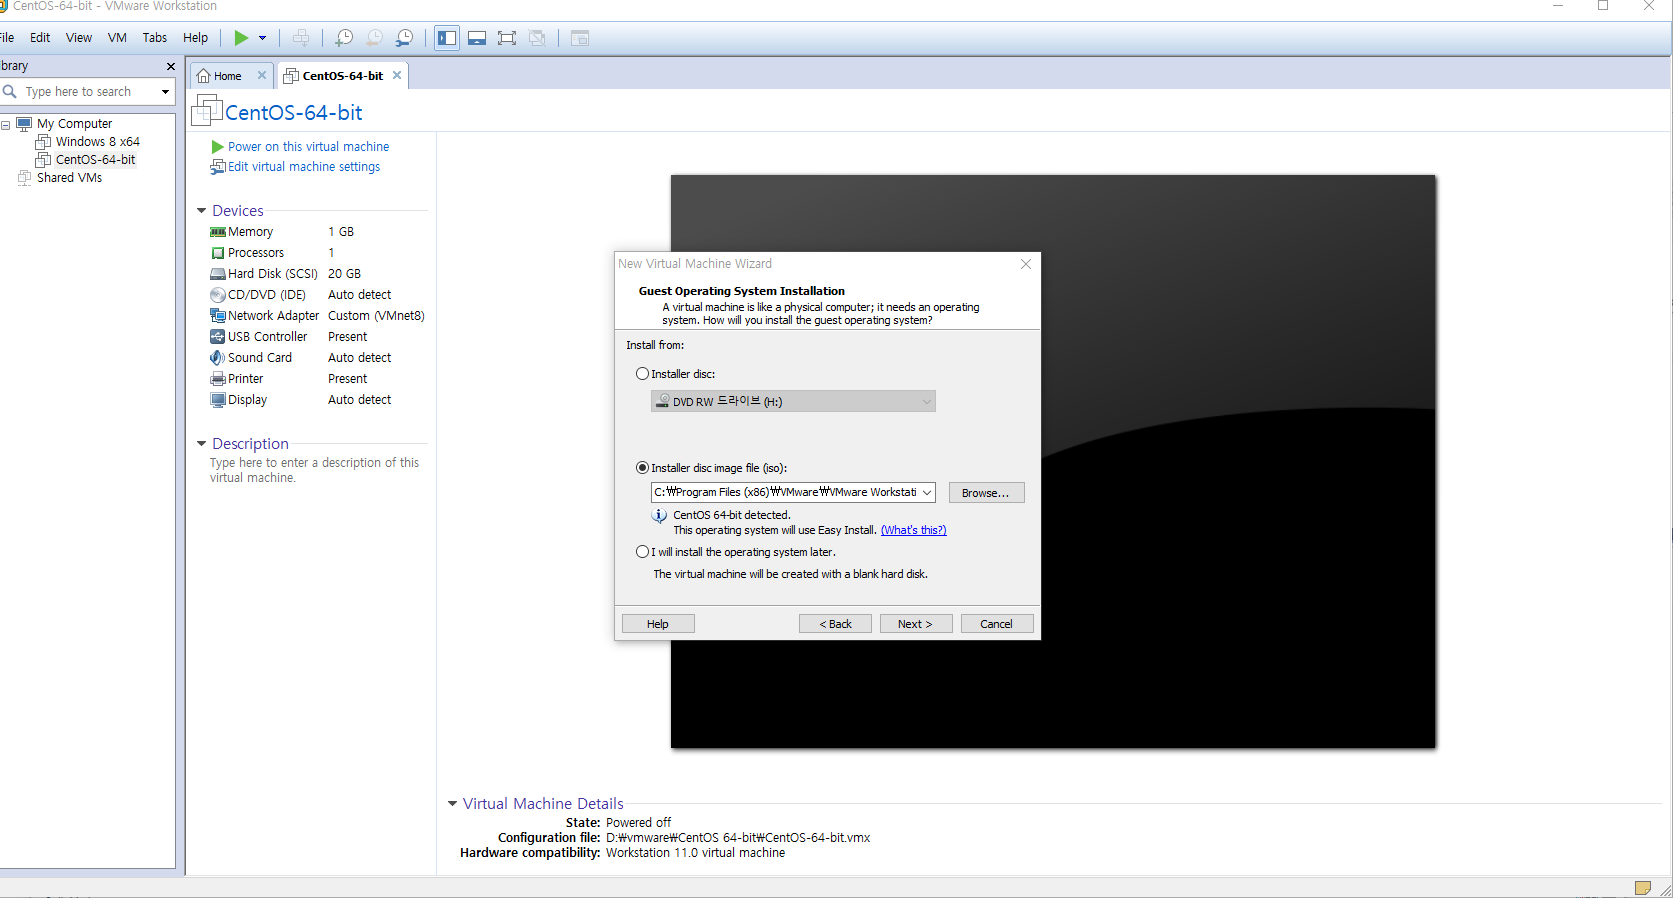
Task: Click the message log icon in status bar
Action: [x=1642, y=888]
